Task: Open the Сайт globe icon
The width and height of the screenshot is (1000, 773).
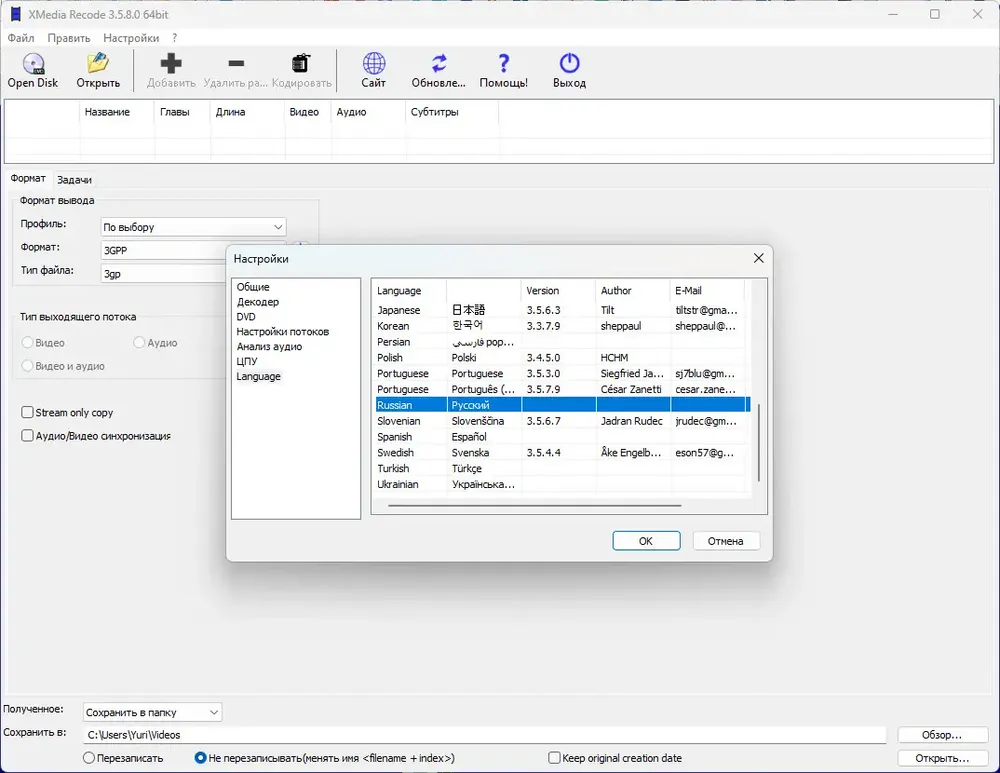Action: pos(374,63)
